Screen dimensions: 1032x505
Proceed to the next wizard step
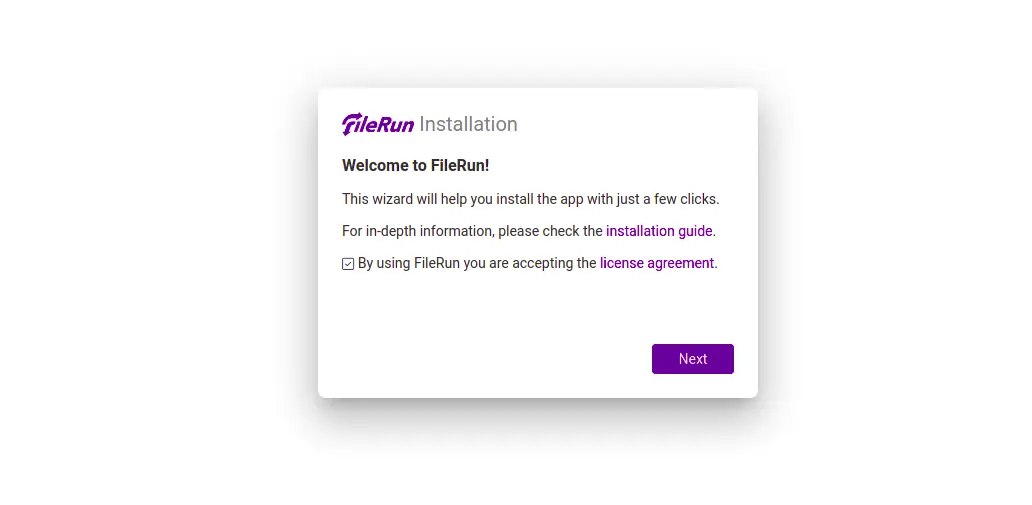point(692,359)
